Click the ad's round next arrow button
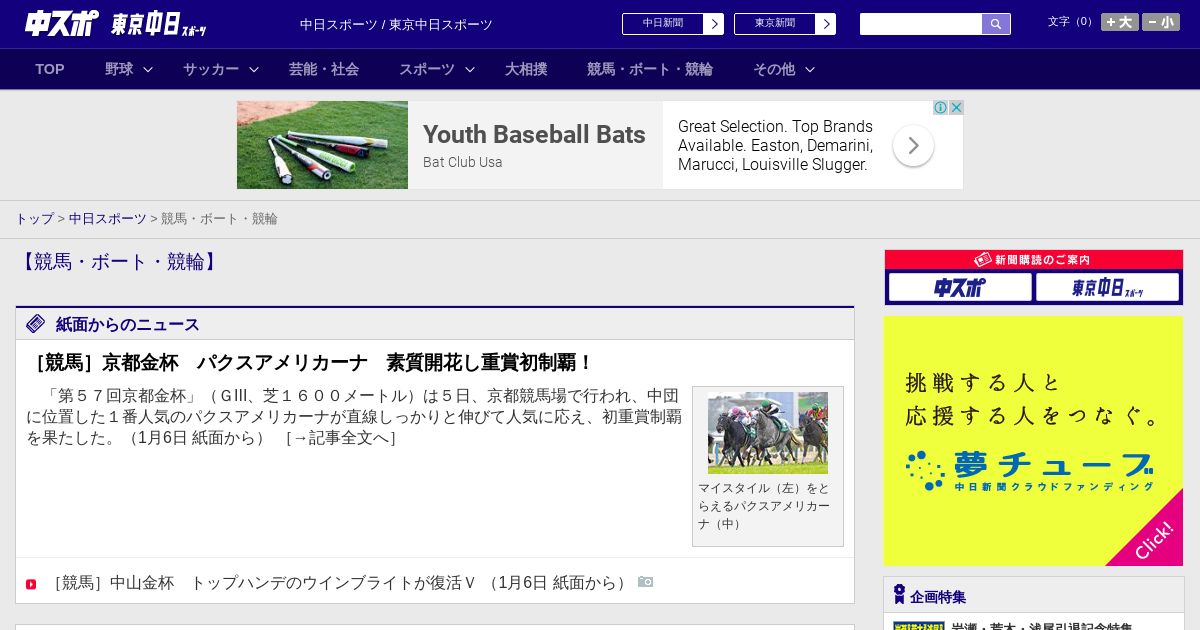Screen dimensions: 1200x630 (913, 146)
